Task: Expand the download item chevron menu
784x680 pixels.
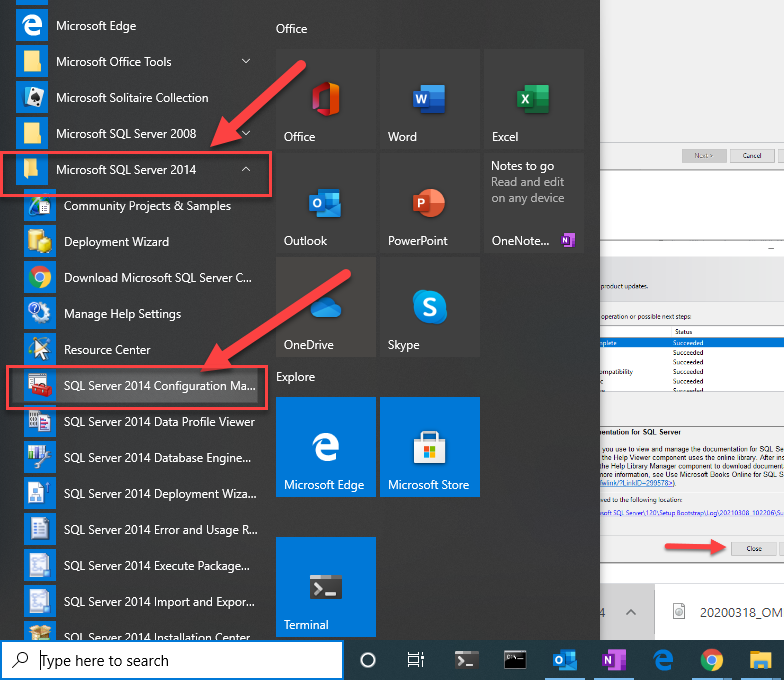Action: click(x=631, y=612)
